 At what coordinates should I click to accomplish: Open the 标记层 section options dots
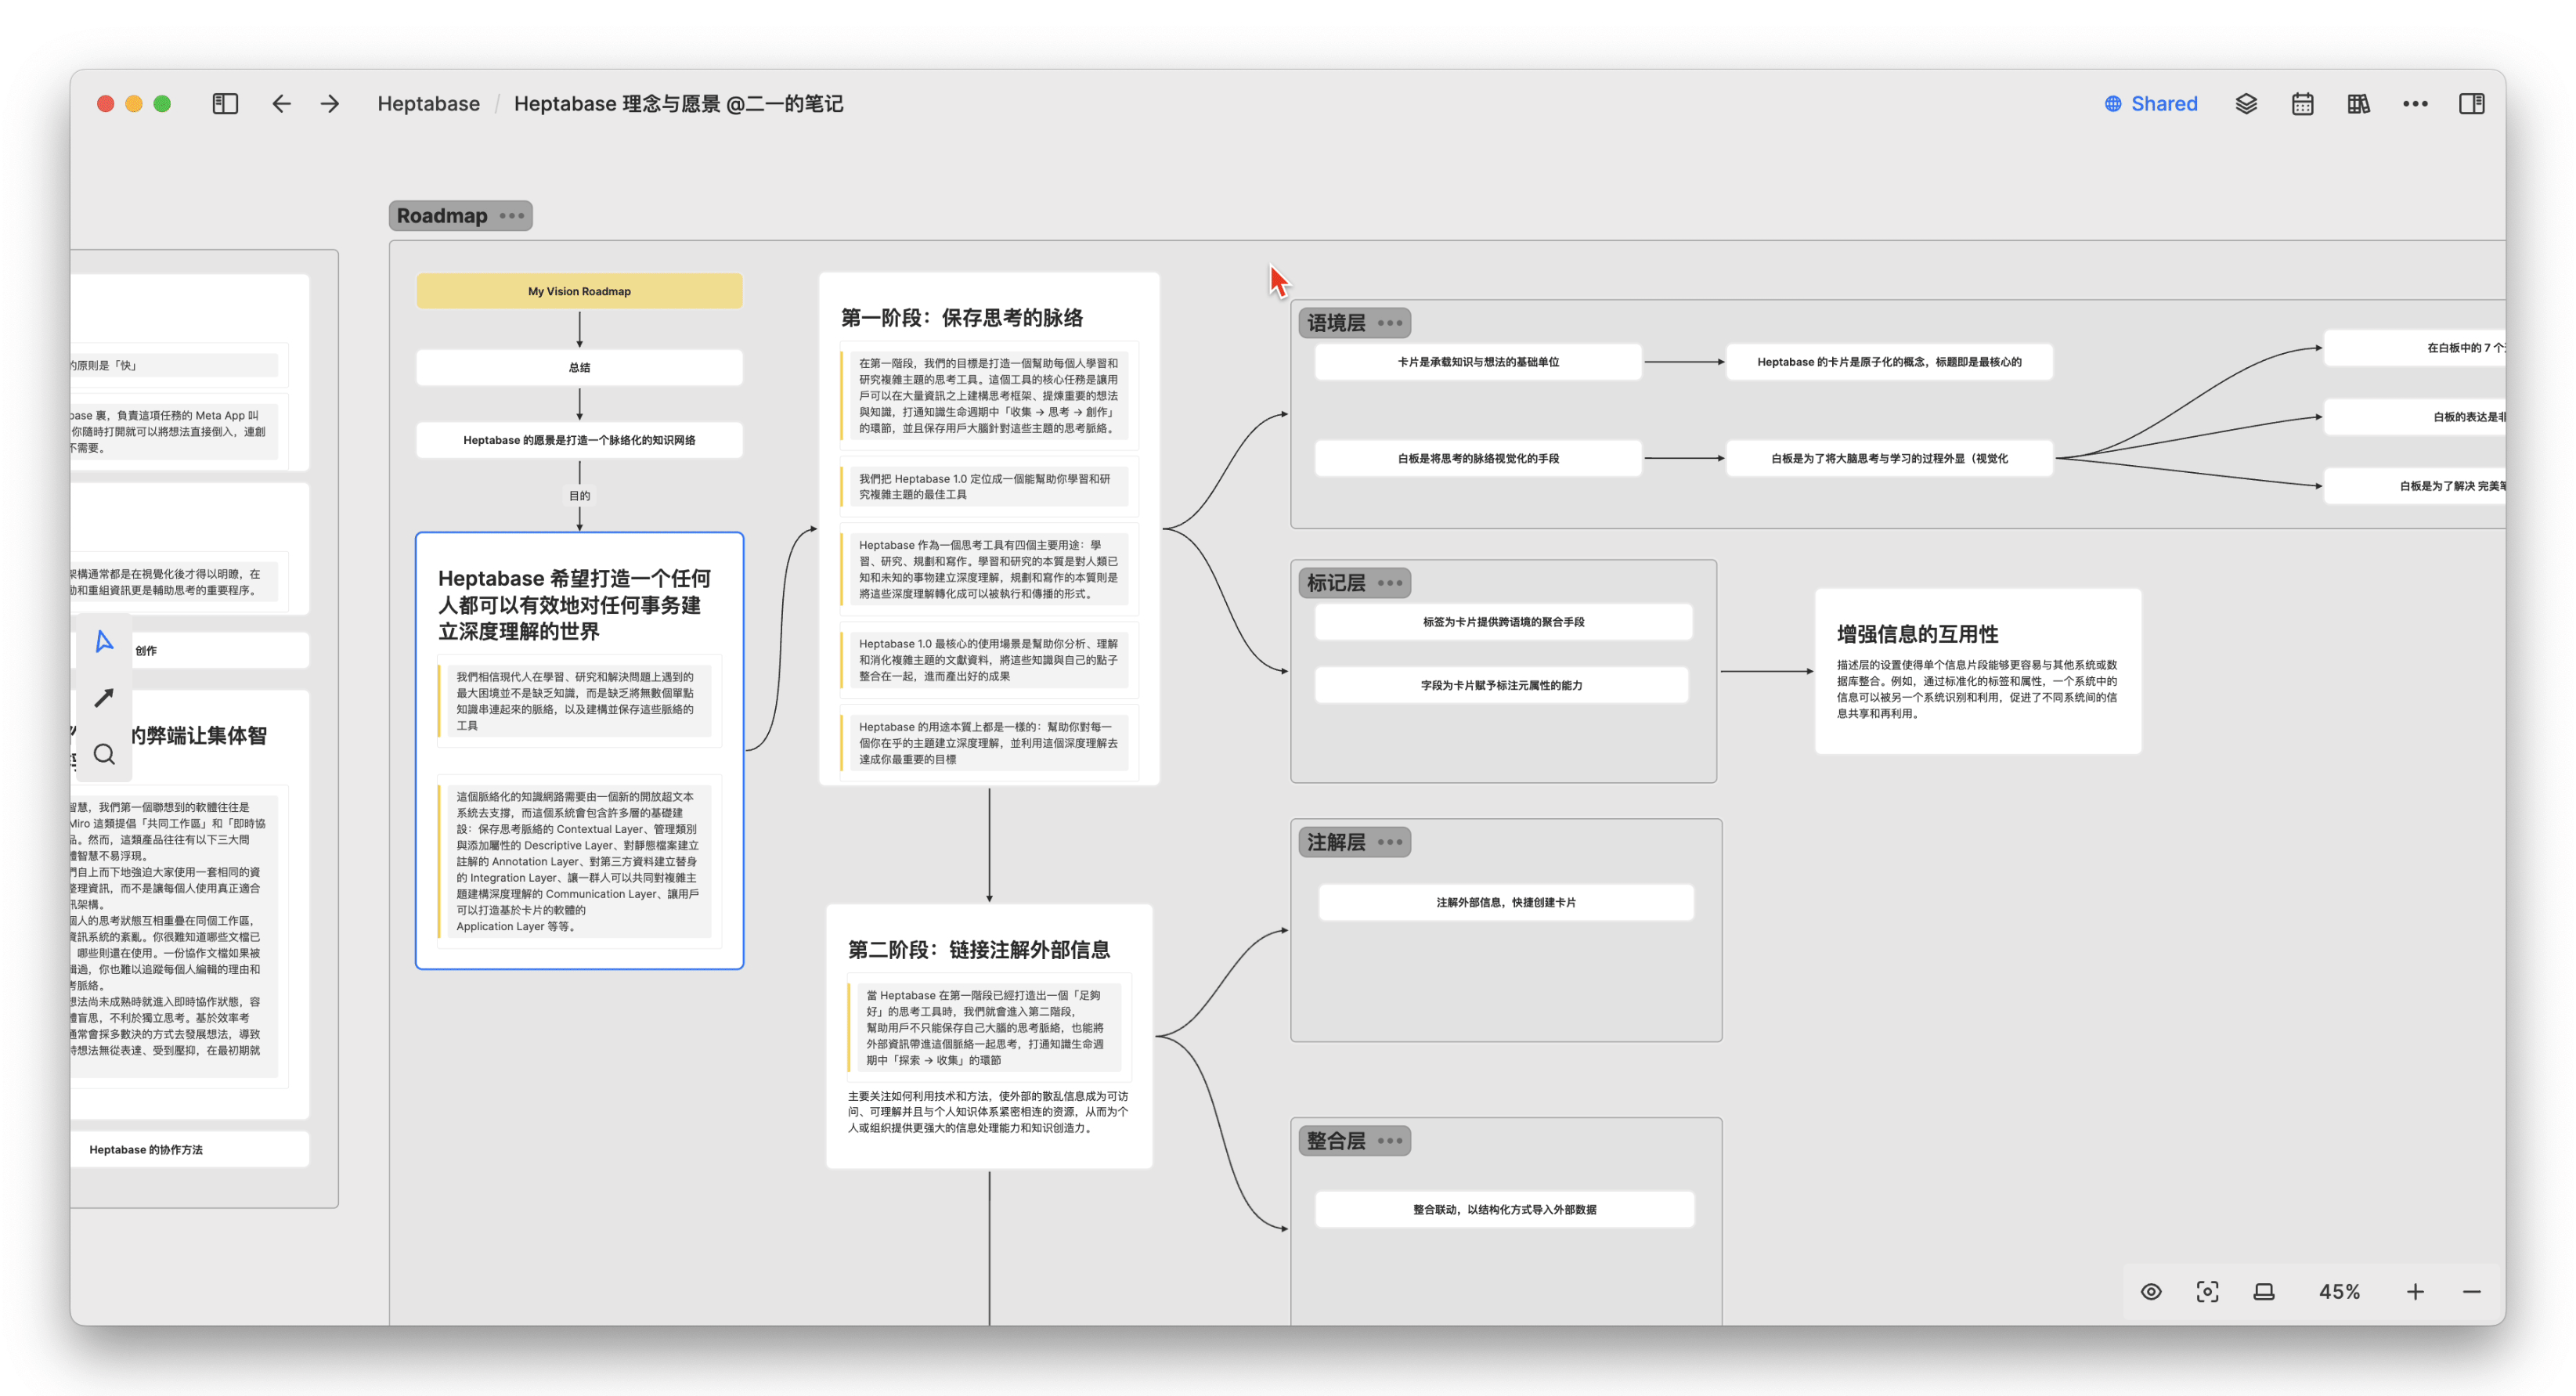pyautogui.click(x=1389, y=583)
